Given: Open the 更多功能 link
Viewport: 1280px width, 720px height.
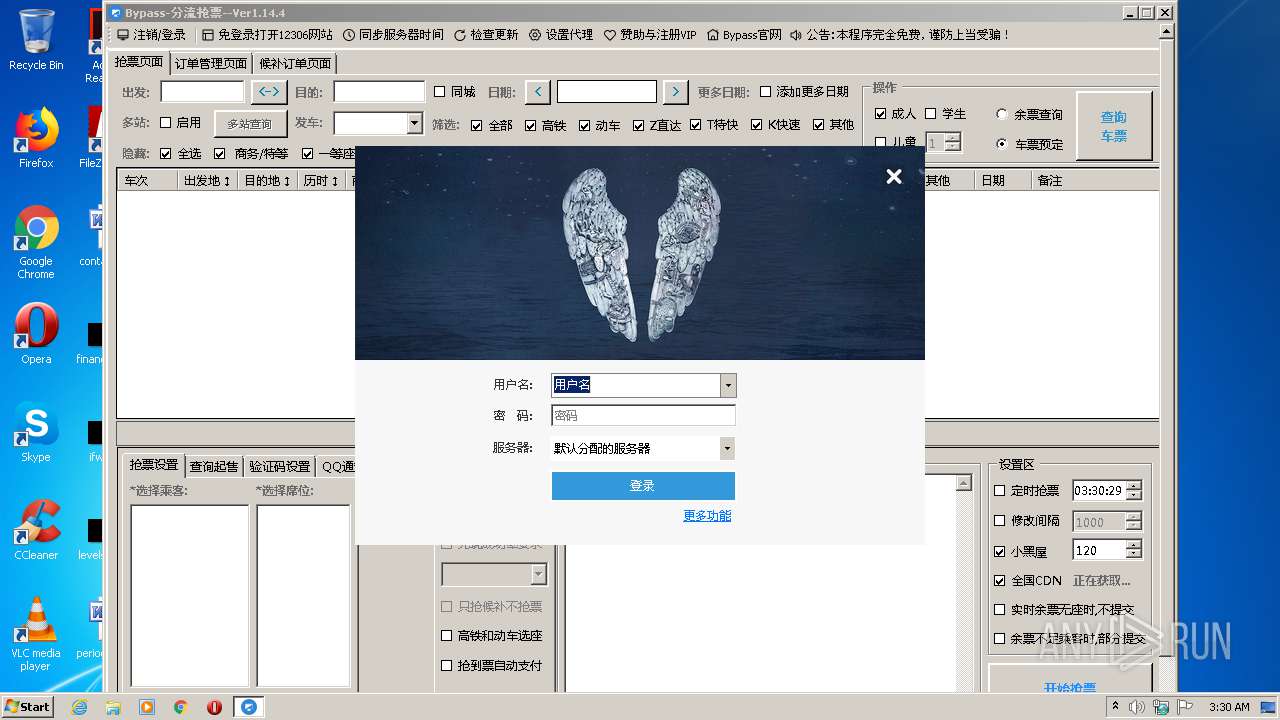Looking at the screenshot, I should click(707, 515).
